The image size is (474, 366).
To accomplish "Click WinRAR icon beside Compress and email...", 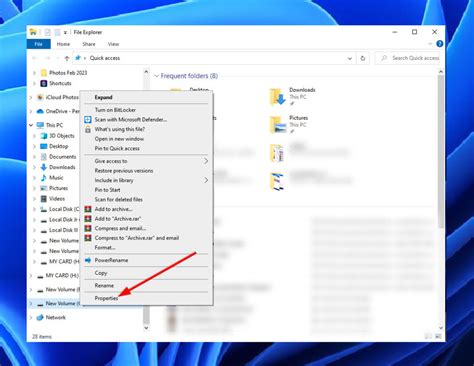I will 88,228.
